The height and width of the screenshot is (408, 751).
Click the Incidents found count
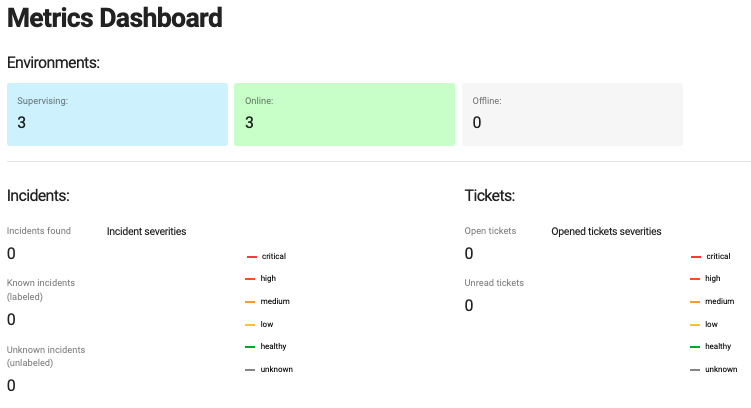point(11,254)
